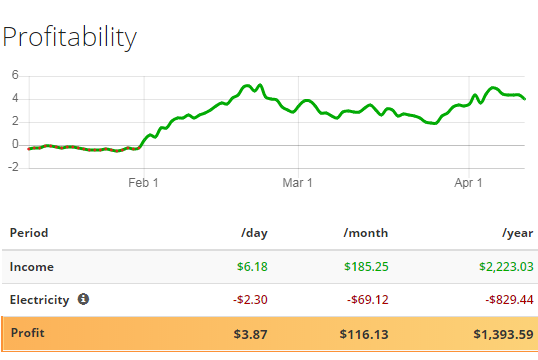Image resolution: width=538 pixels, height=360 pixels.
Task: Select the highlighted Profit row label
Action: (27, 333)
